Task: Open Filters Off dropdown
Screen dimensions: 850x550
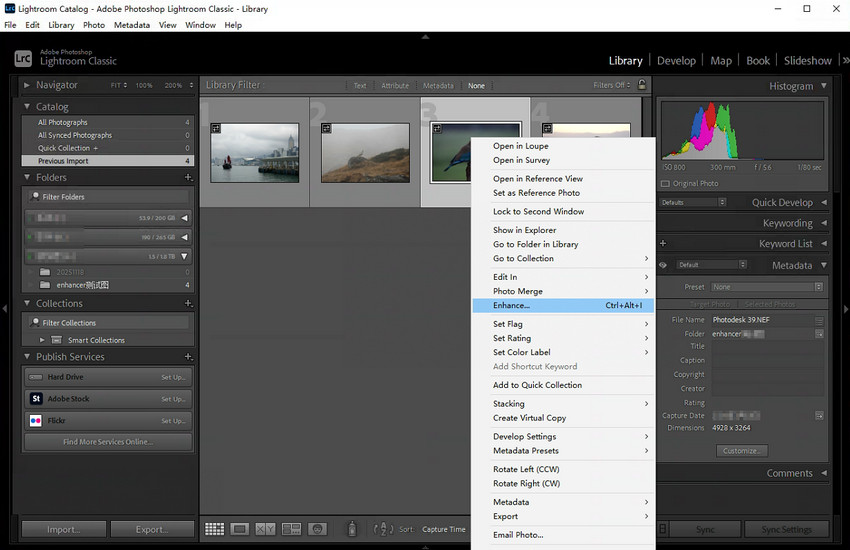Action: pyautogui.click(x=611, y=85)
